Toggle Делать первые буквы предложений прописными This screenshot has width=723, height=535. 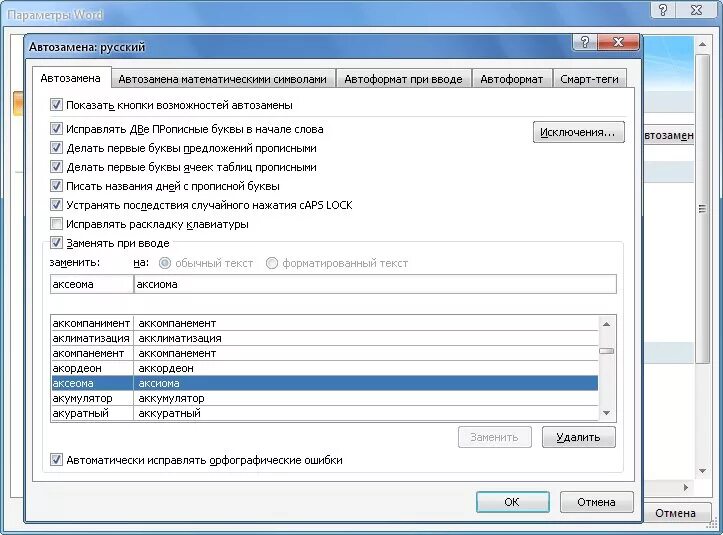click(x=56, y=148)
